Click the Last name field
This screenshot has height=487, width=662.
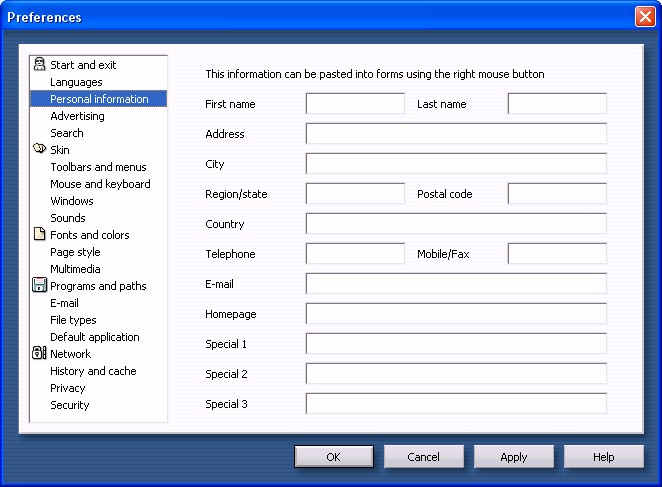pos(557,103)
